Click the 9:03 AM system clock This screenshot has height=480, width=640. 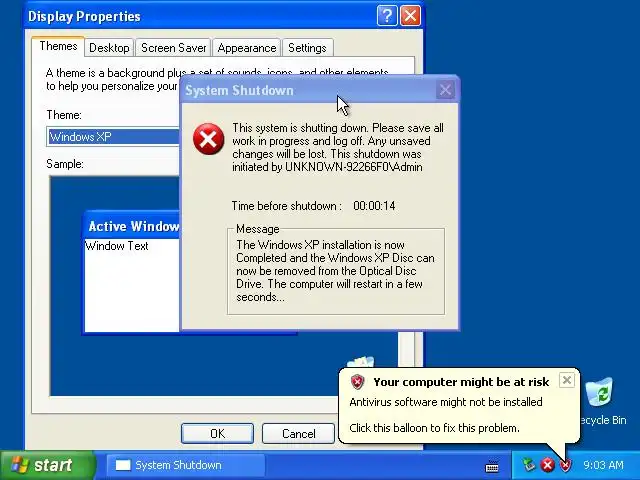[x=603, y=465]
